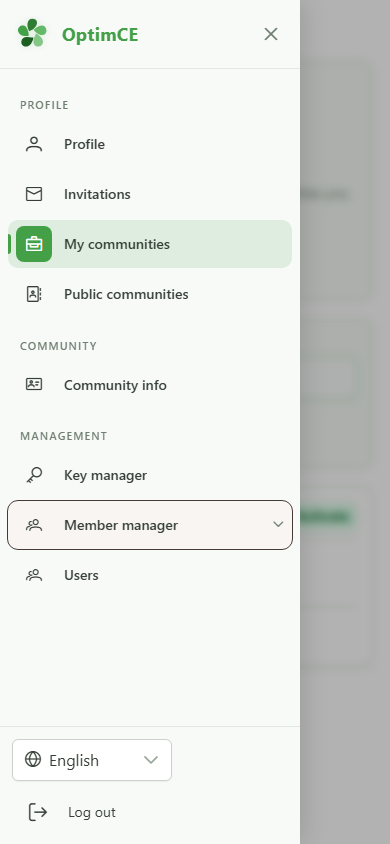The height and width of the screenshot is (844, 390).
Task: Click the Profile person icon
Action: coord(34,144)
